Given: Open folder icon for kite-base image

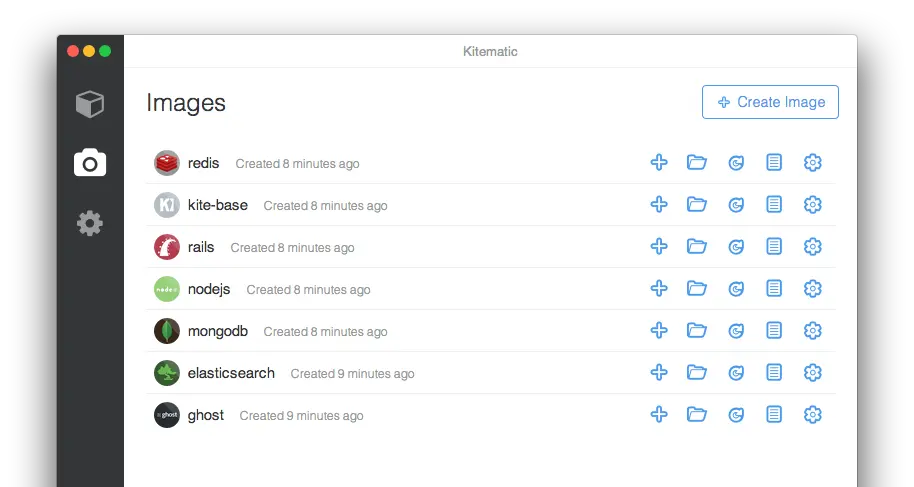Looking at the screenshot, I should click(x=697, y=204).
